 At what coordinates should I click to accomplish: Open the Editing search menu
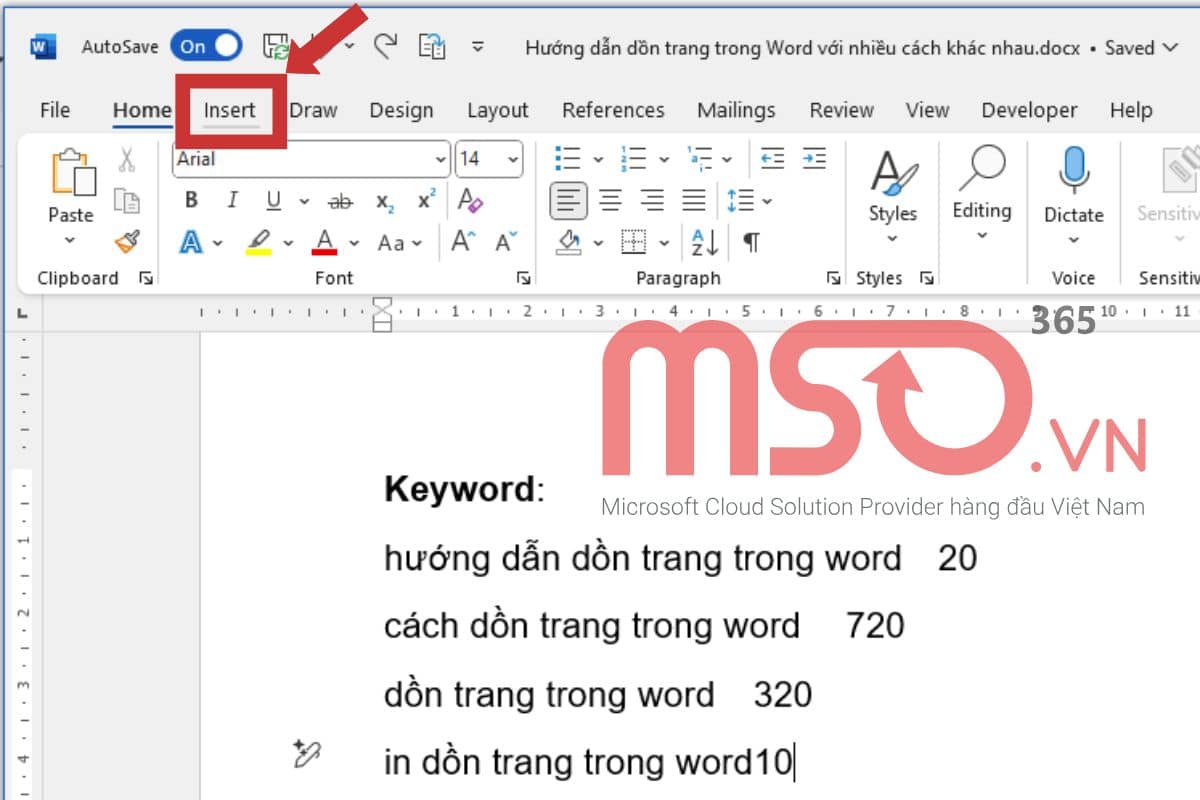pos(982,195)
